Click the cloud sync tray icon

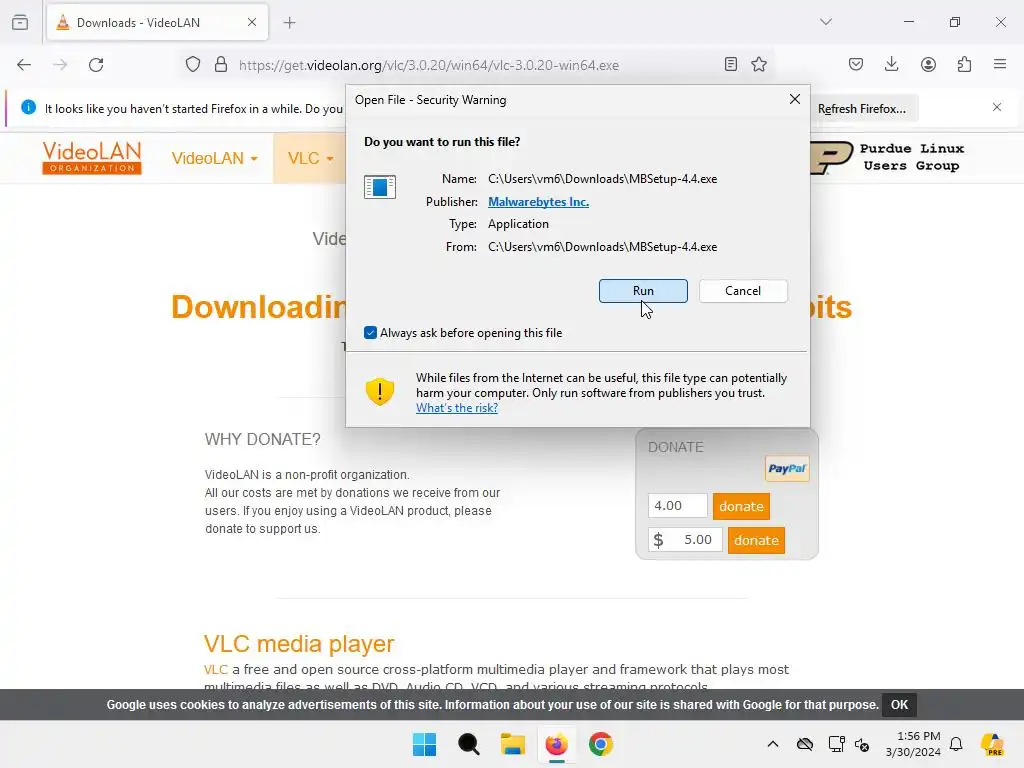point(805,744)
